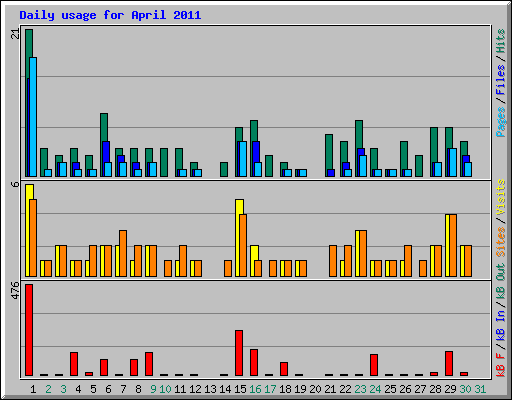512x400 pixels.
Task: Select day "18" on the x-axis
Action: click(x=285, y=389)
